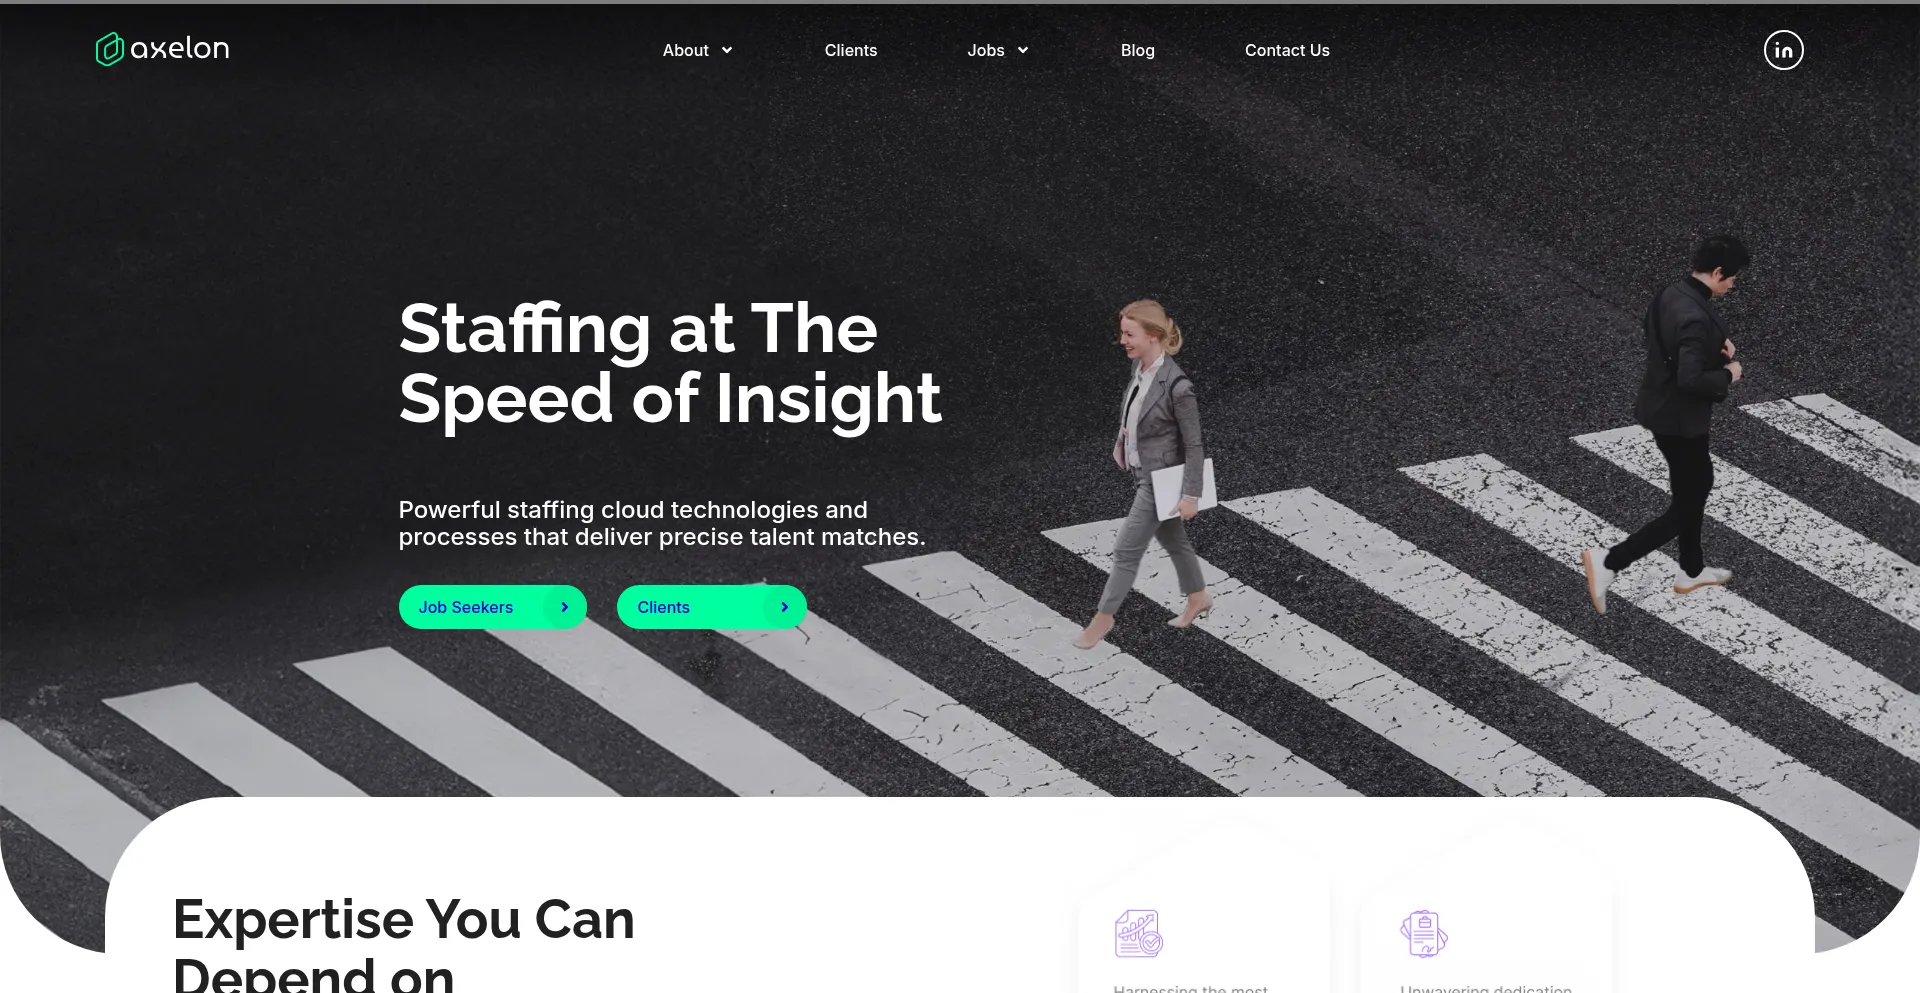Click the green Job Seekers button
Screen dimensions: 1920x993
493,607
